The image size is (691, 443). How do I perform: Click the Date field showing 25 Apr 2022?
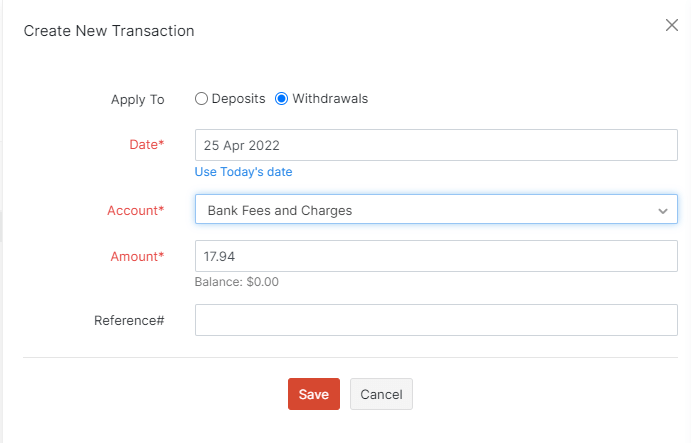[x=436, y=145]
